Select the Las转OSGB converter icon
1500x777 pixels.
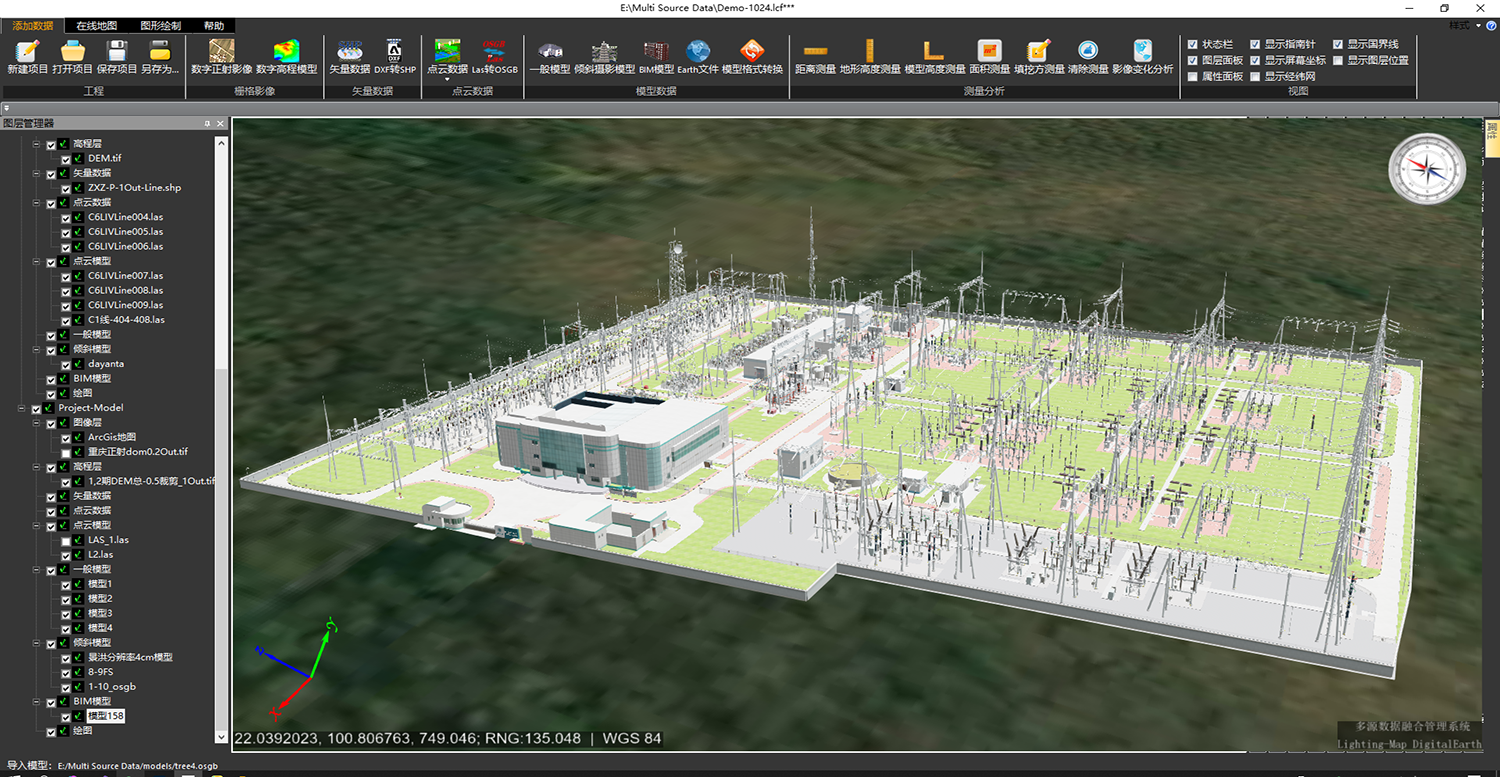point(494,51)
